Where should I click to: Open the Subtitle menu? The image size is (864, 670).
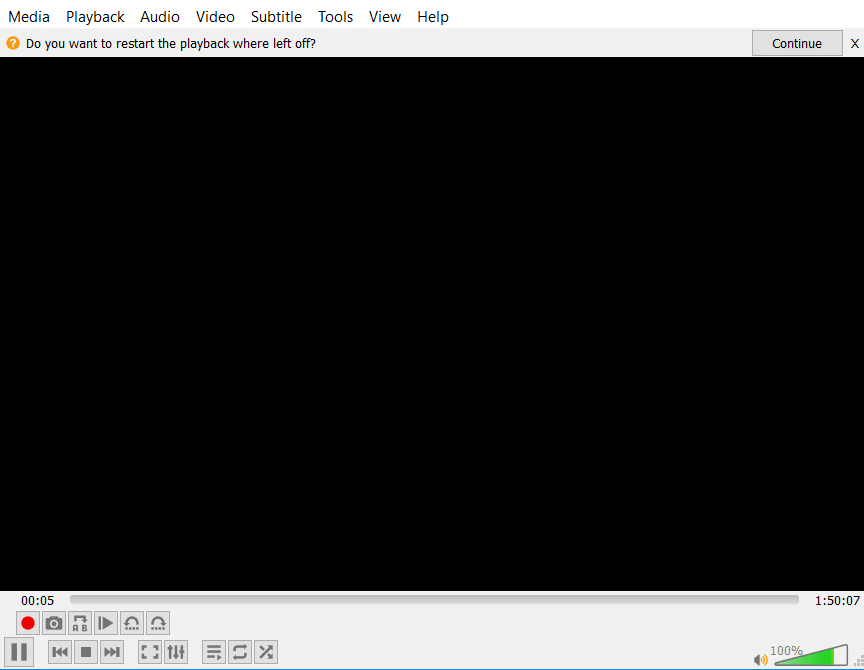pyautogui.click(x=276, y=16)
